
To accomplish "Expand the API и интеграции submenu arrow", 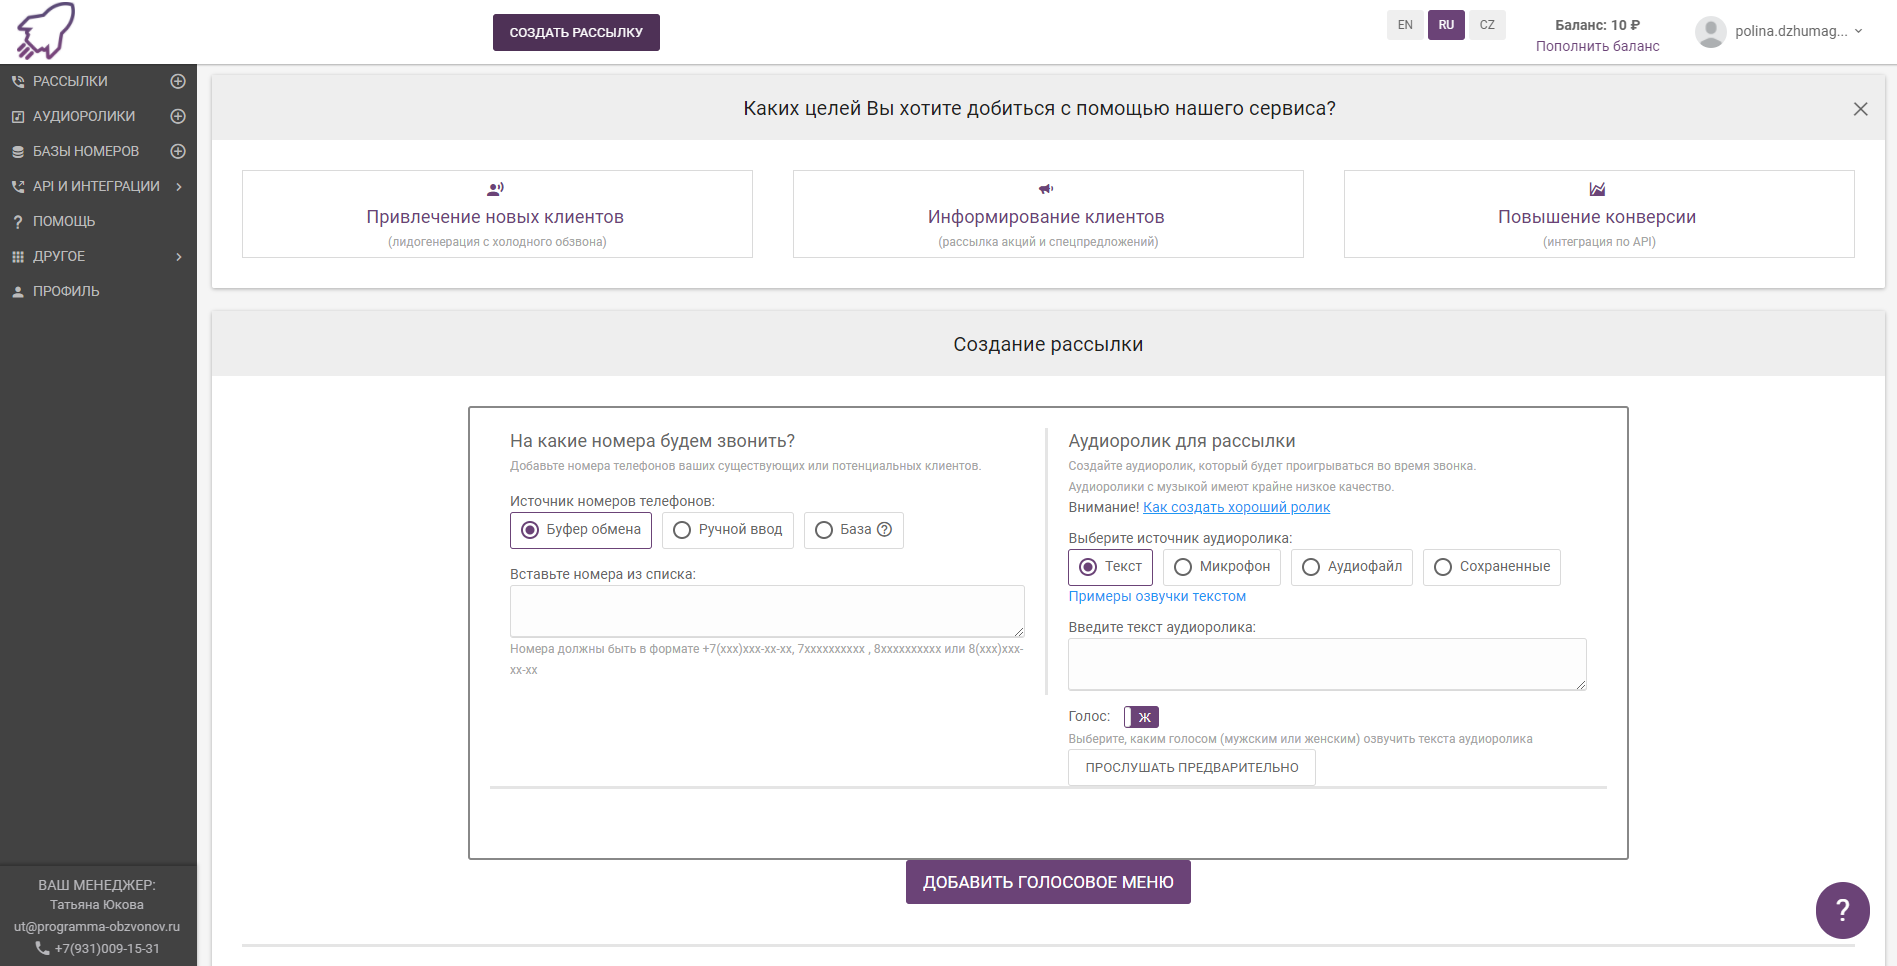I will [179, 187].
